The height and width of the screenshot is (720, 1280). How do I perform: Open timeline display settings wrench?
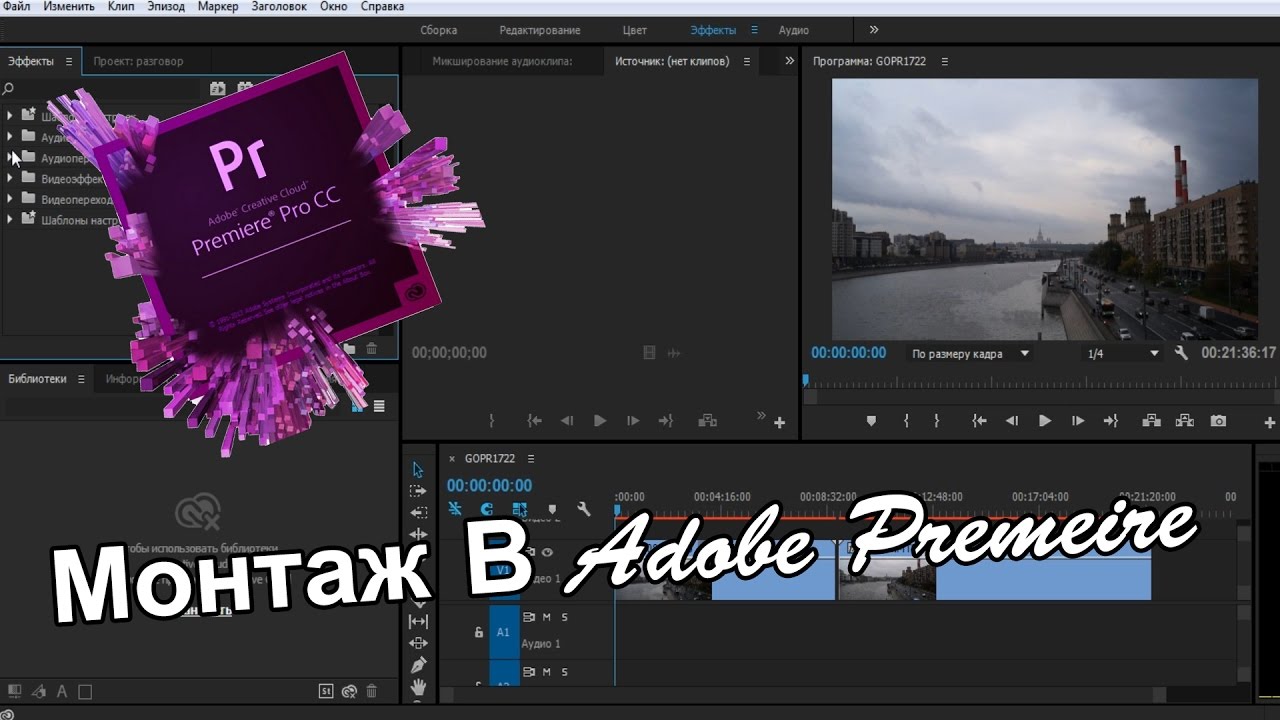coord(584,509)
